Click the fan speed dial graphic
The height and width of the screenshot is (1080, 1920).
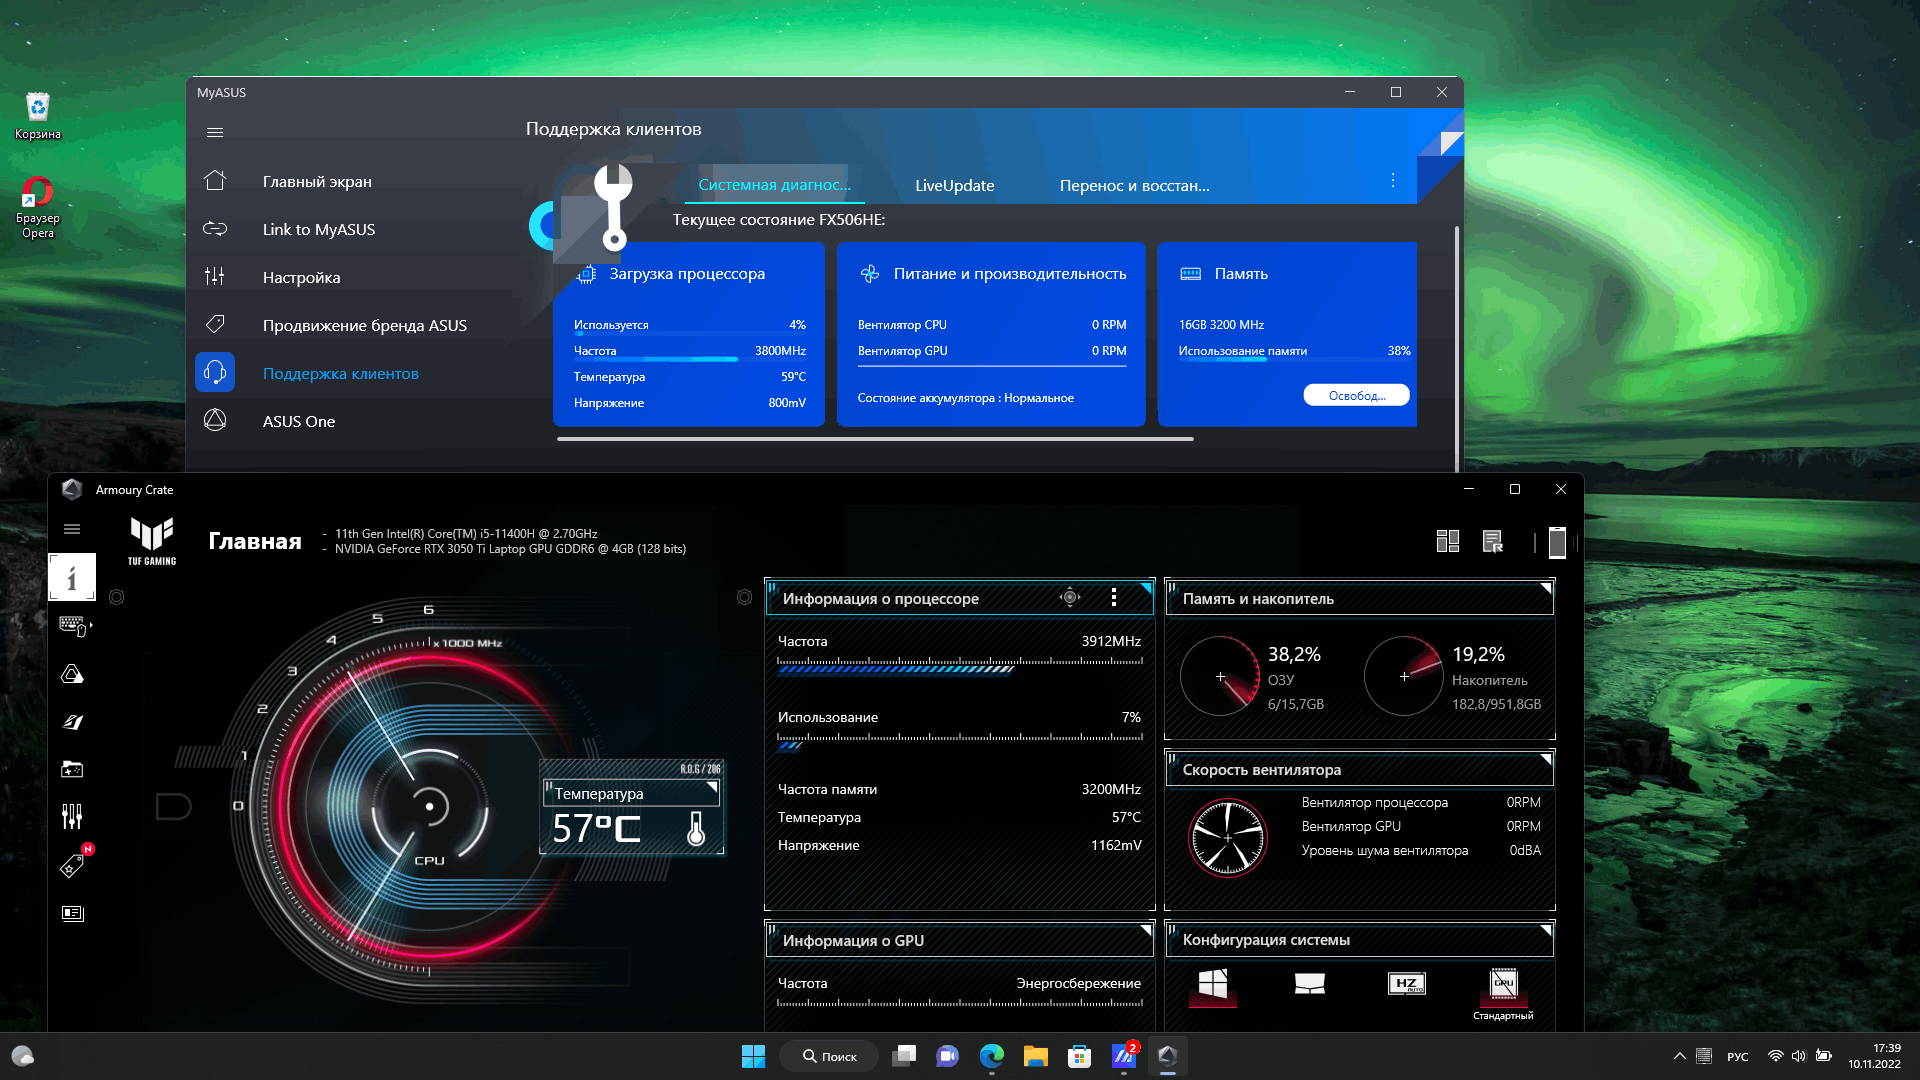[x=1228, y=837]
